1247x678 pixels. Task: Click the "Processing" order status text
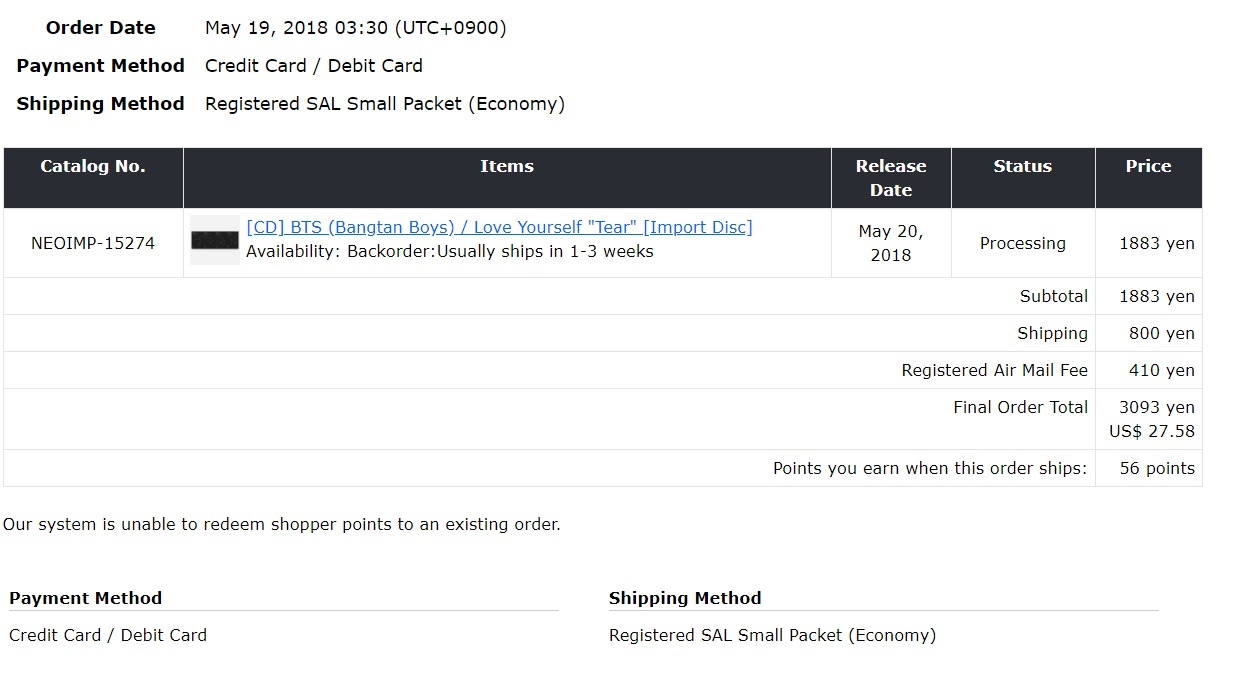(x=1022, y=243)
